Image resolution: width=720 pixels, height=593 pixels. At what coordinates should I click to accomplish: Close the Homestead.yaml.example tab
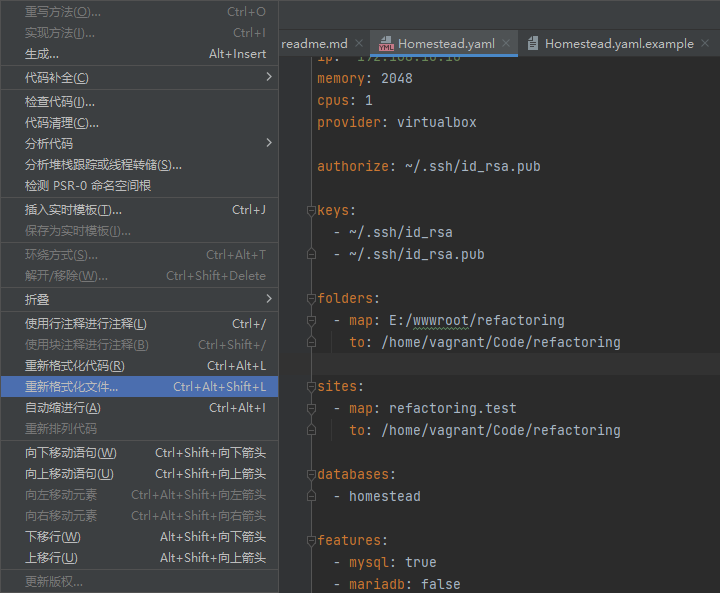pyautogui.click(x=707, y=44)
